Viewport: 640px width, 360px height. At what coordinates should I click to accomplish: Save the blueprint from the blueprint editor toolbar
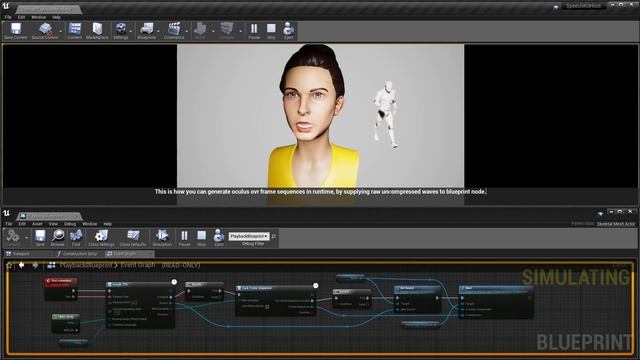pos(40,238)
